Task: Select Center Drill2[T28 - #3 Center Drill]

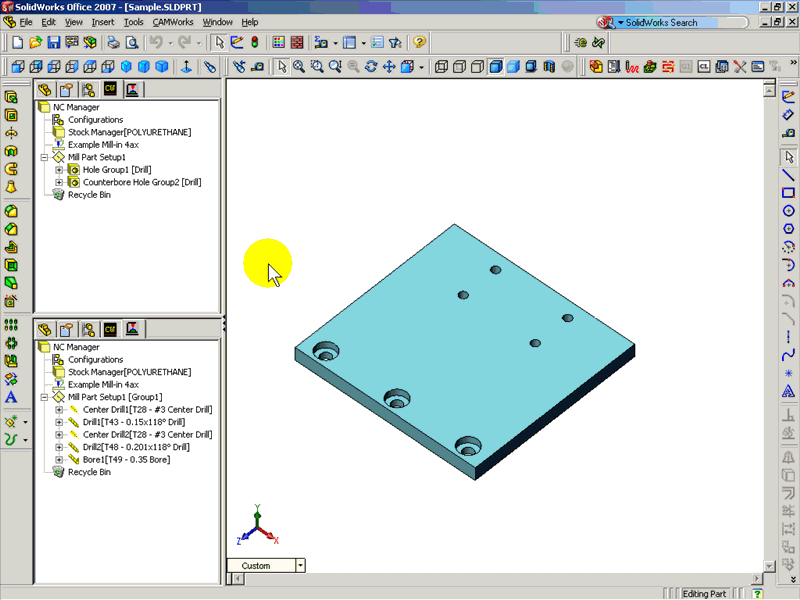Action: (147, 435)
